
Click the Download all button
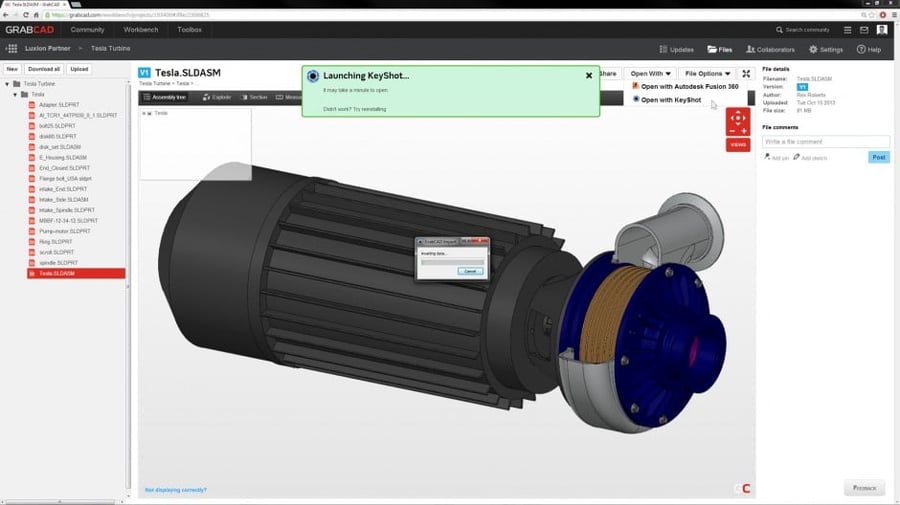click(44, 69)
